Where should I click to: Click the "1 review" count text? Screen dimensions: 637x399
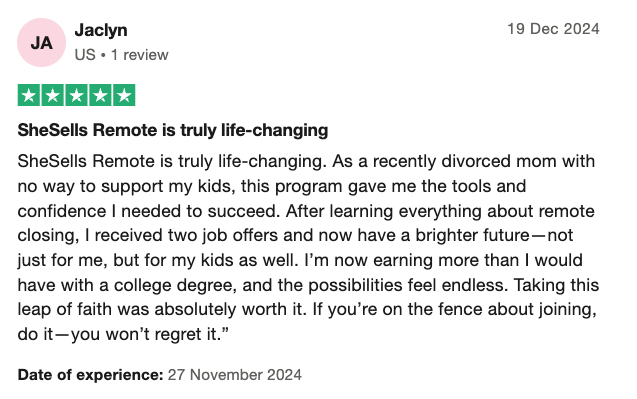tap(140, 55)
